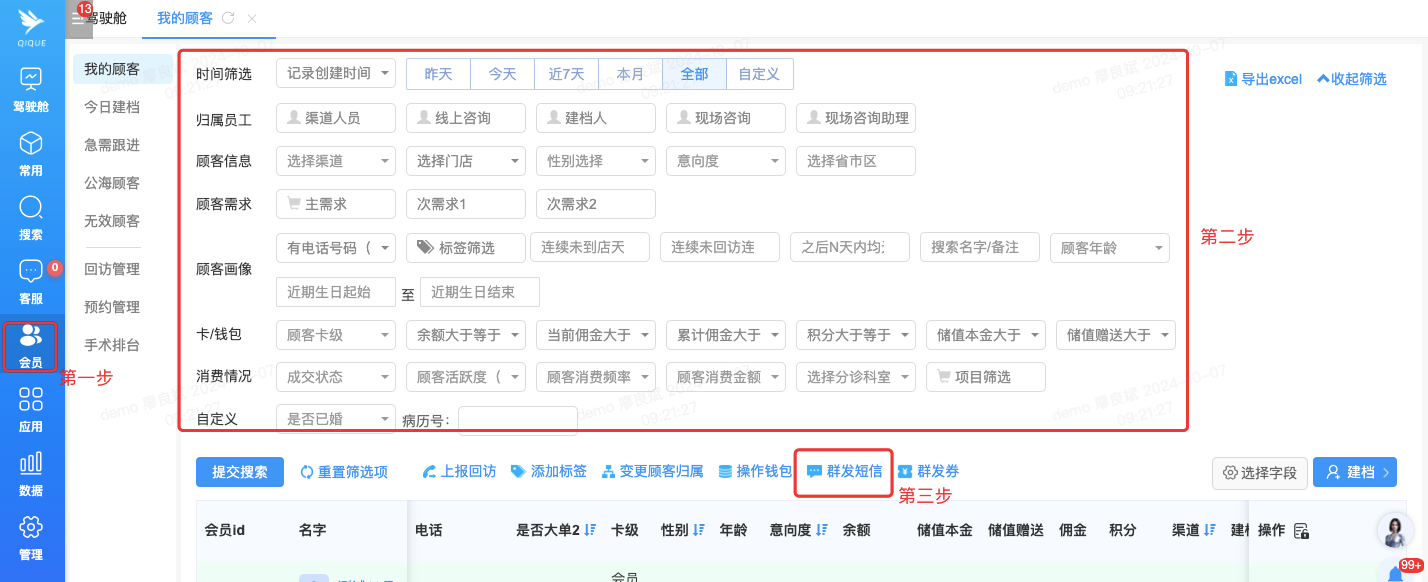The height and width of the screenshot is (582, 1428).
Task: Open the 顾客卡级 dropdown
Action: [x=335, y=335]
